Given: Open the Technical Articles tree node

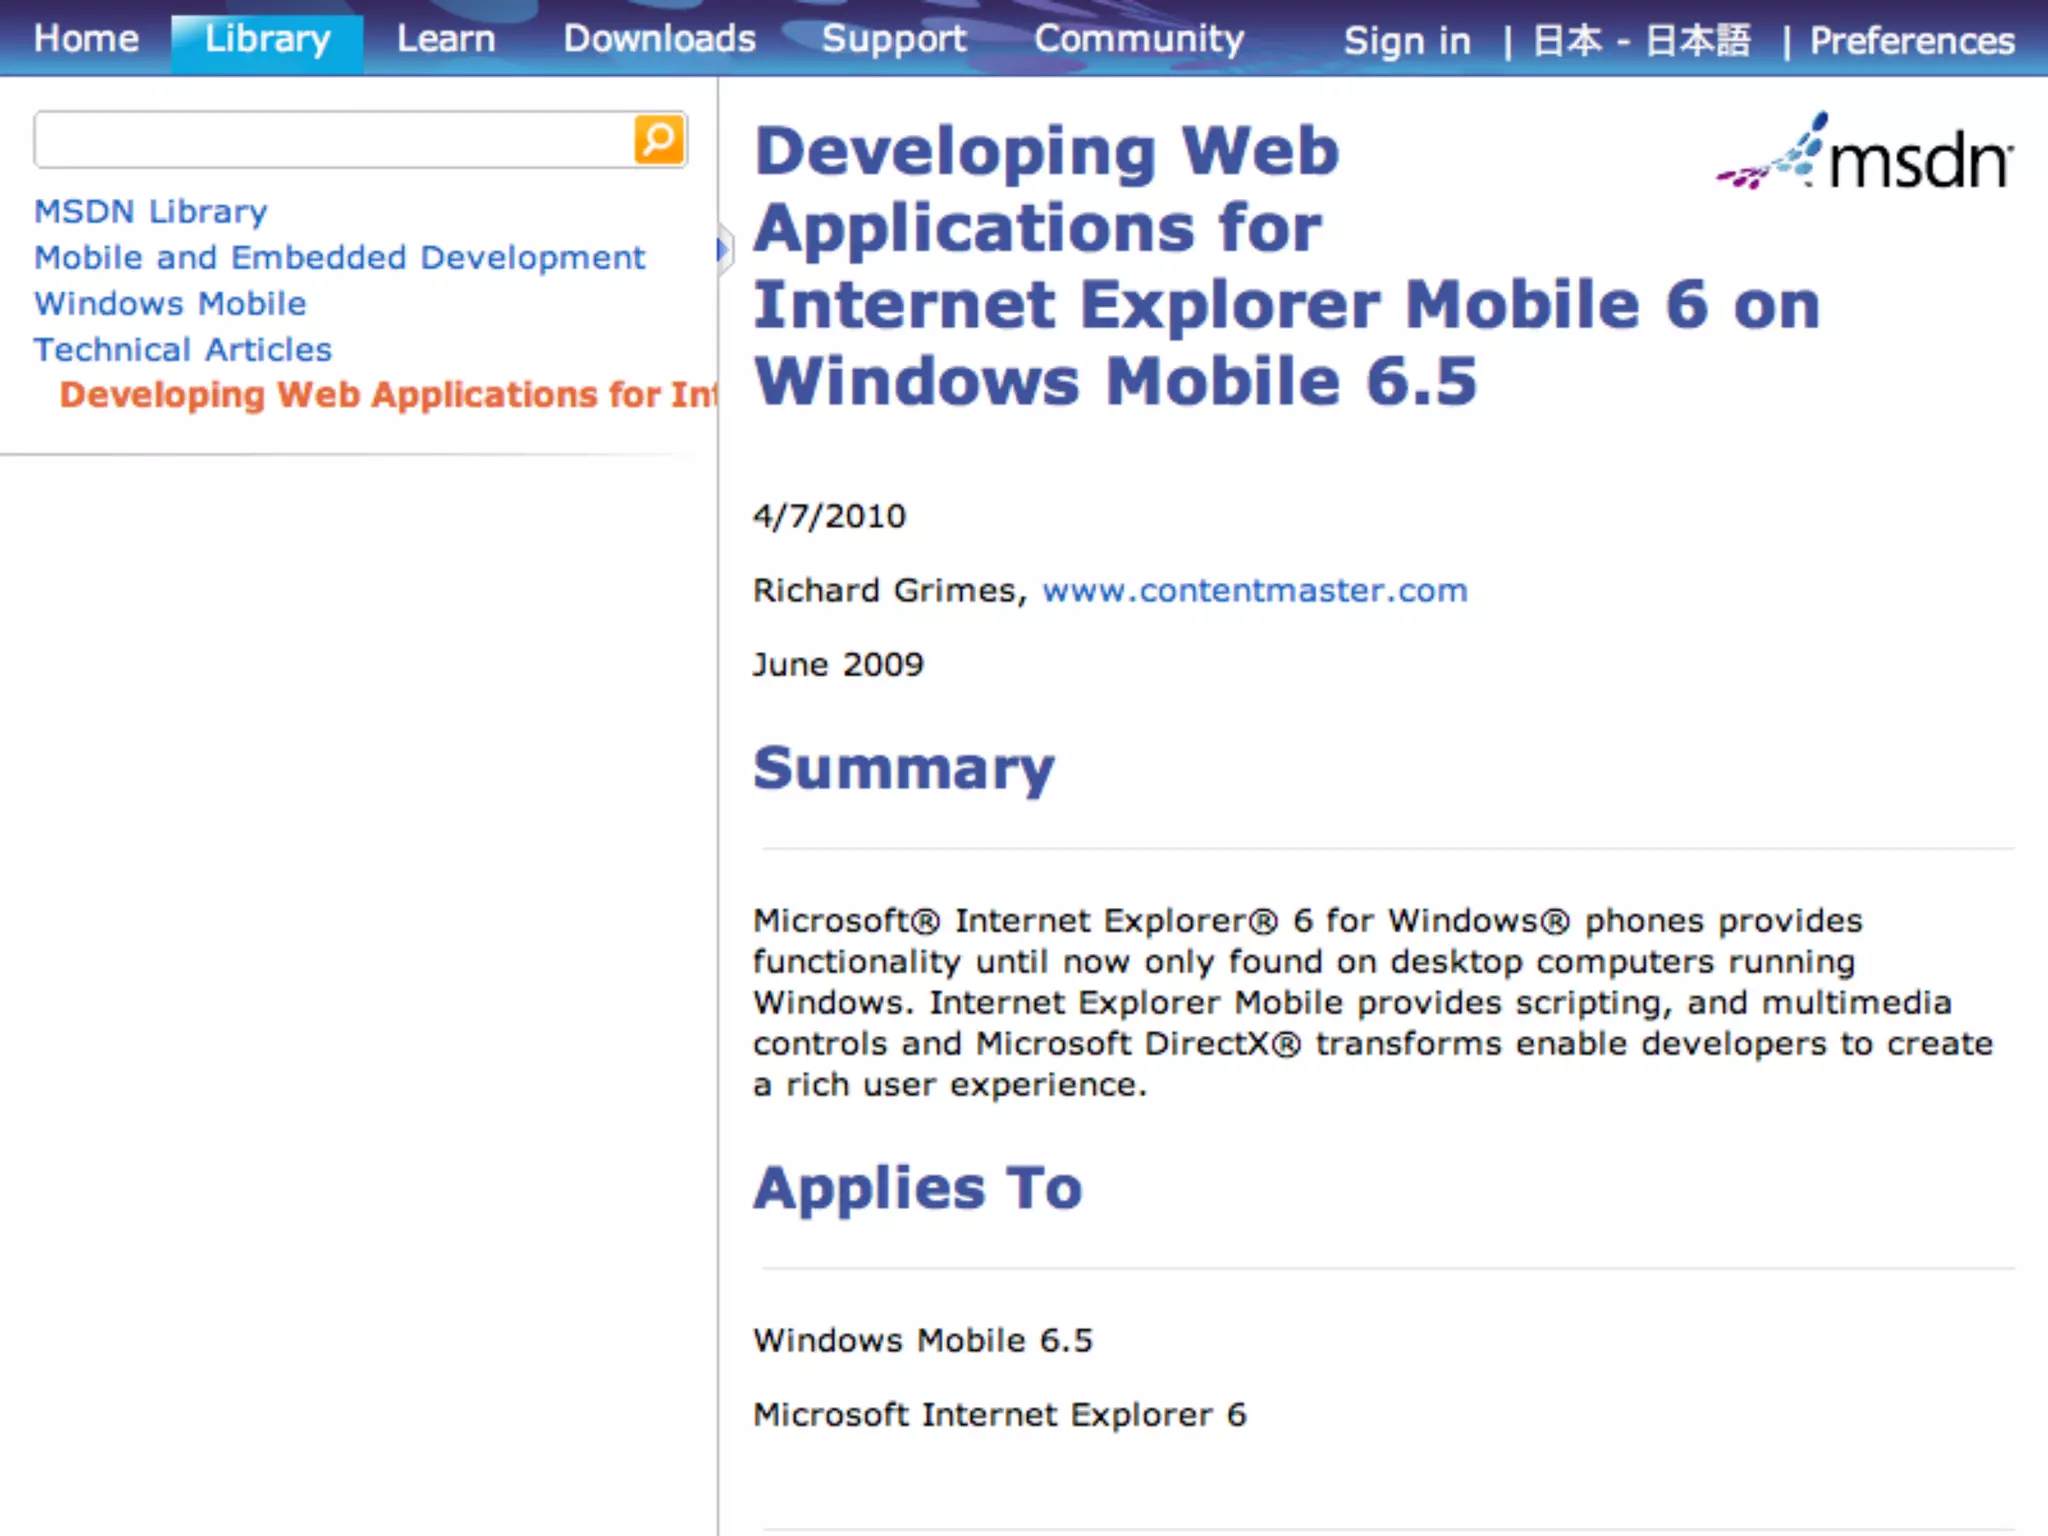Looking at the screenshot, I should point(183,350).
